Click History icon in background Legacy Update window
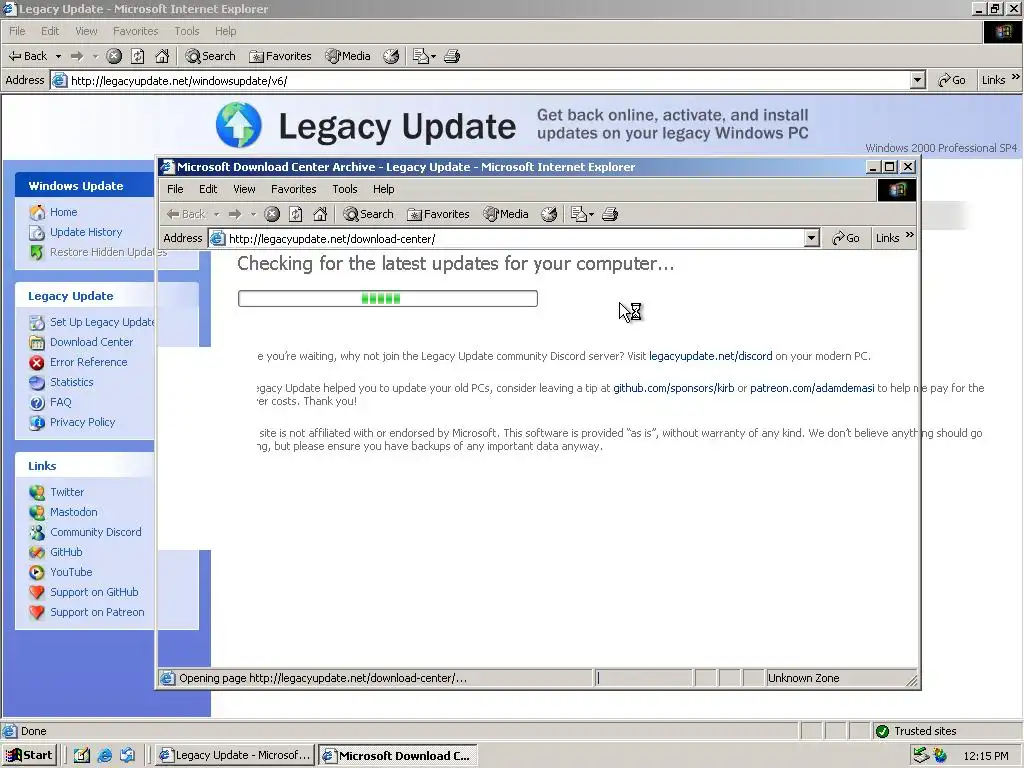This screenshot has width=1024, height=768. pyautogui.click(x=391, y=56)
